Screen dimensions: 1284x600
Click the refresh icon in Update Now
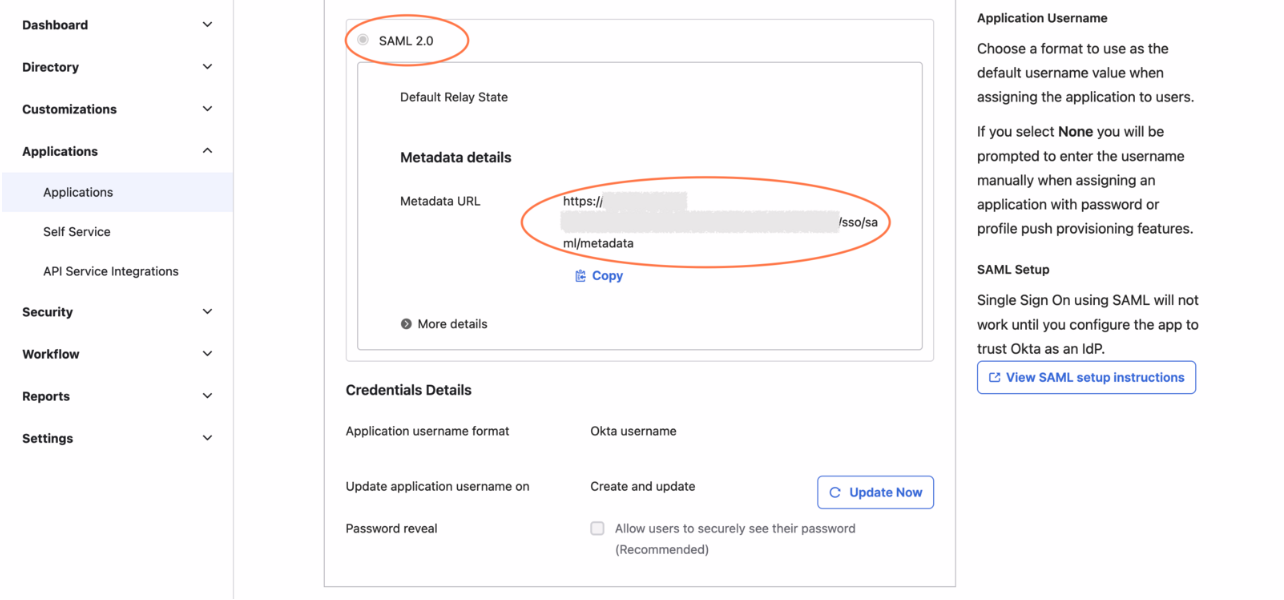point(835,493)
